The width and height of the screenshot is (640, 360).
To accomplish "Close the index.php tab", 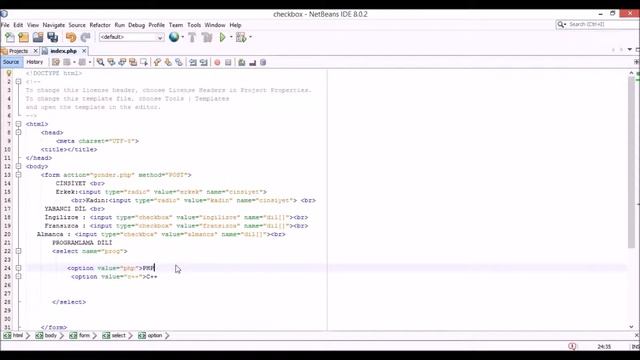I will tap(84, 51).
